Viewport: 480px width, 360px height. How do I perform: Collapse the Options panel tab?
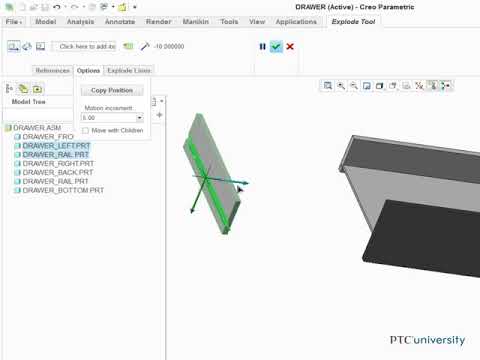(x=88, y=71)
